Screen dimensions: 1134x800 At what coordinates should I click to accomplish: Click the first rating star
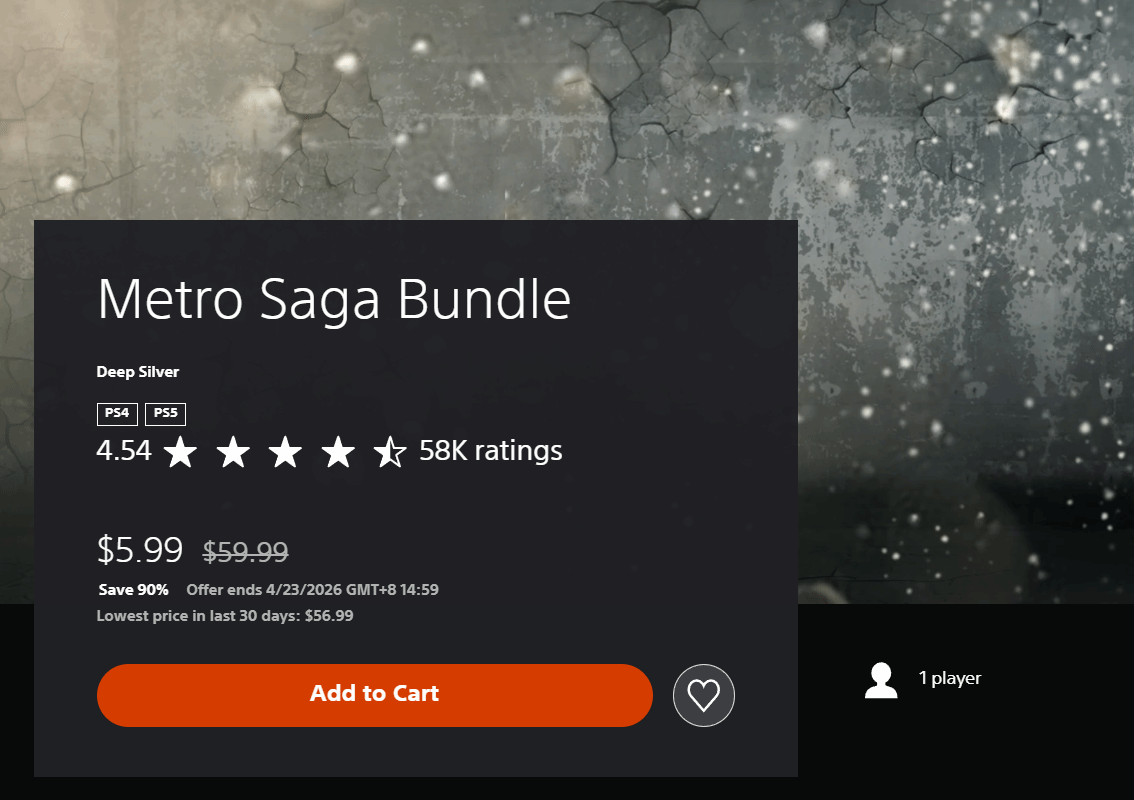coord(181,452)
